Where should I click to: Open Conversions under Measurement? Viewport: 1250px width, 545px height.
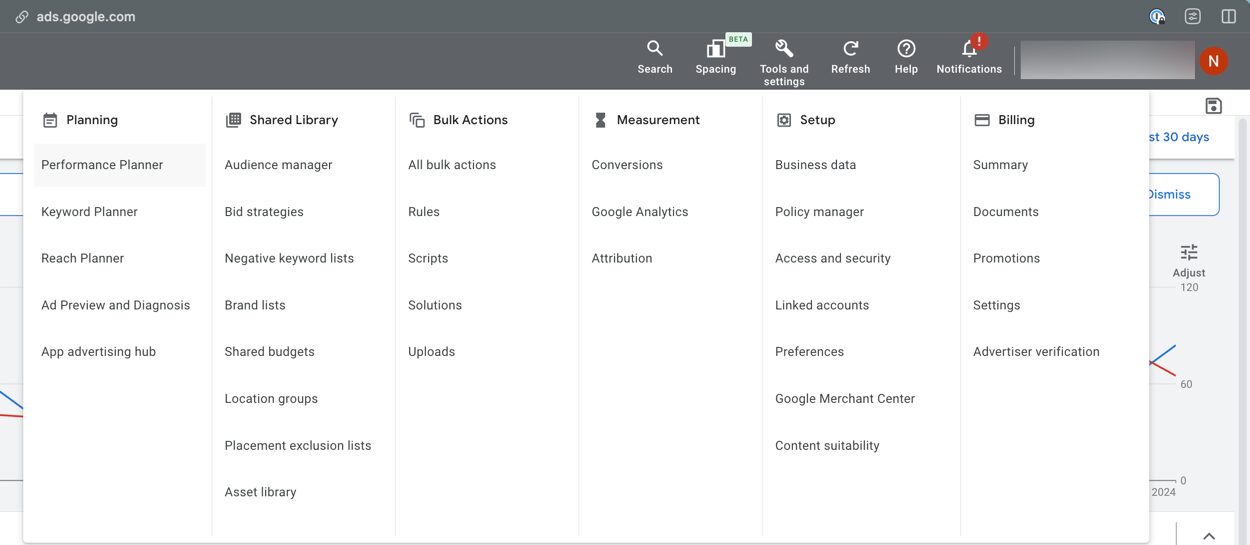tap(627, 165)
